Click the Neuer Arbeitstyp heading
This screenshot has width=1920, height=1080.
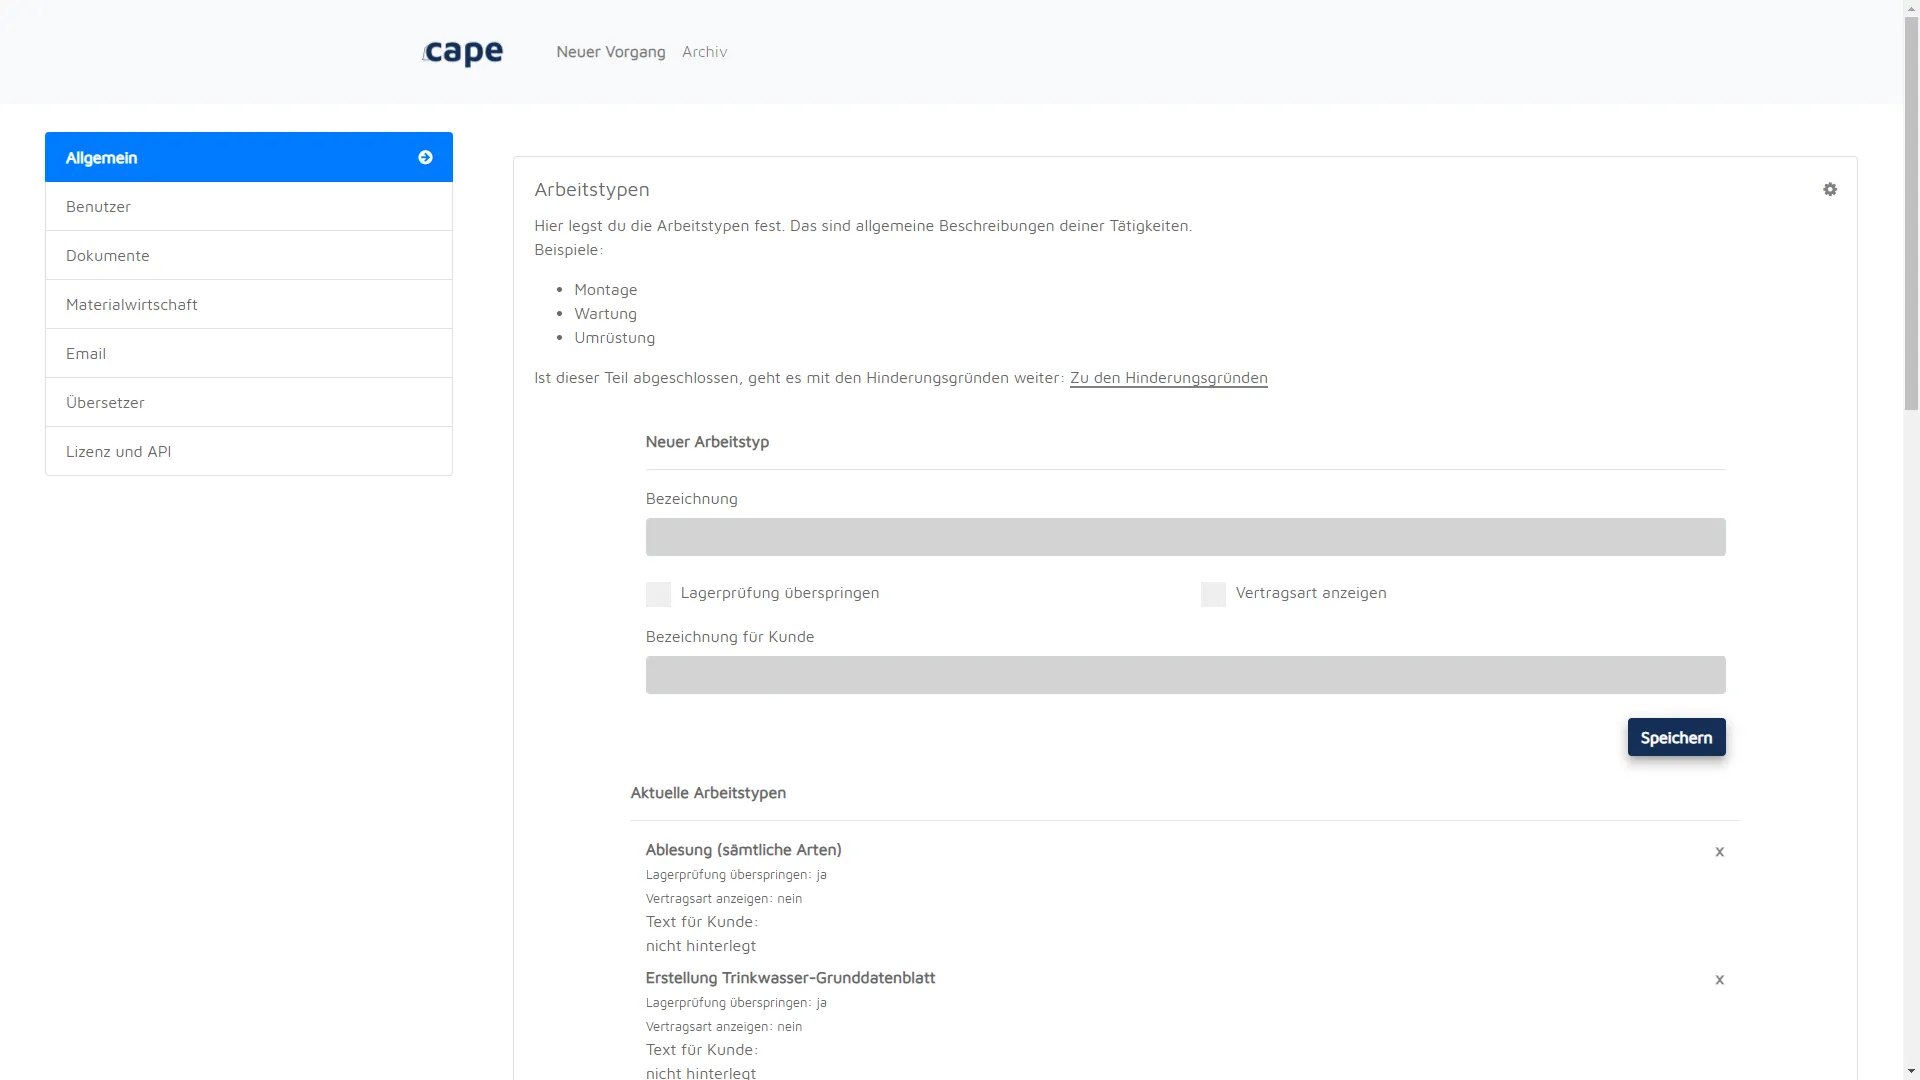707,442
